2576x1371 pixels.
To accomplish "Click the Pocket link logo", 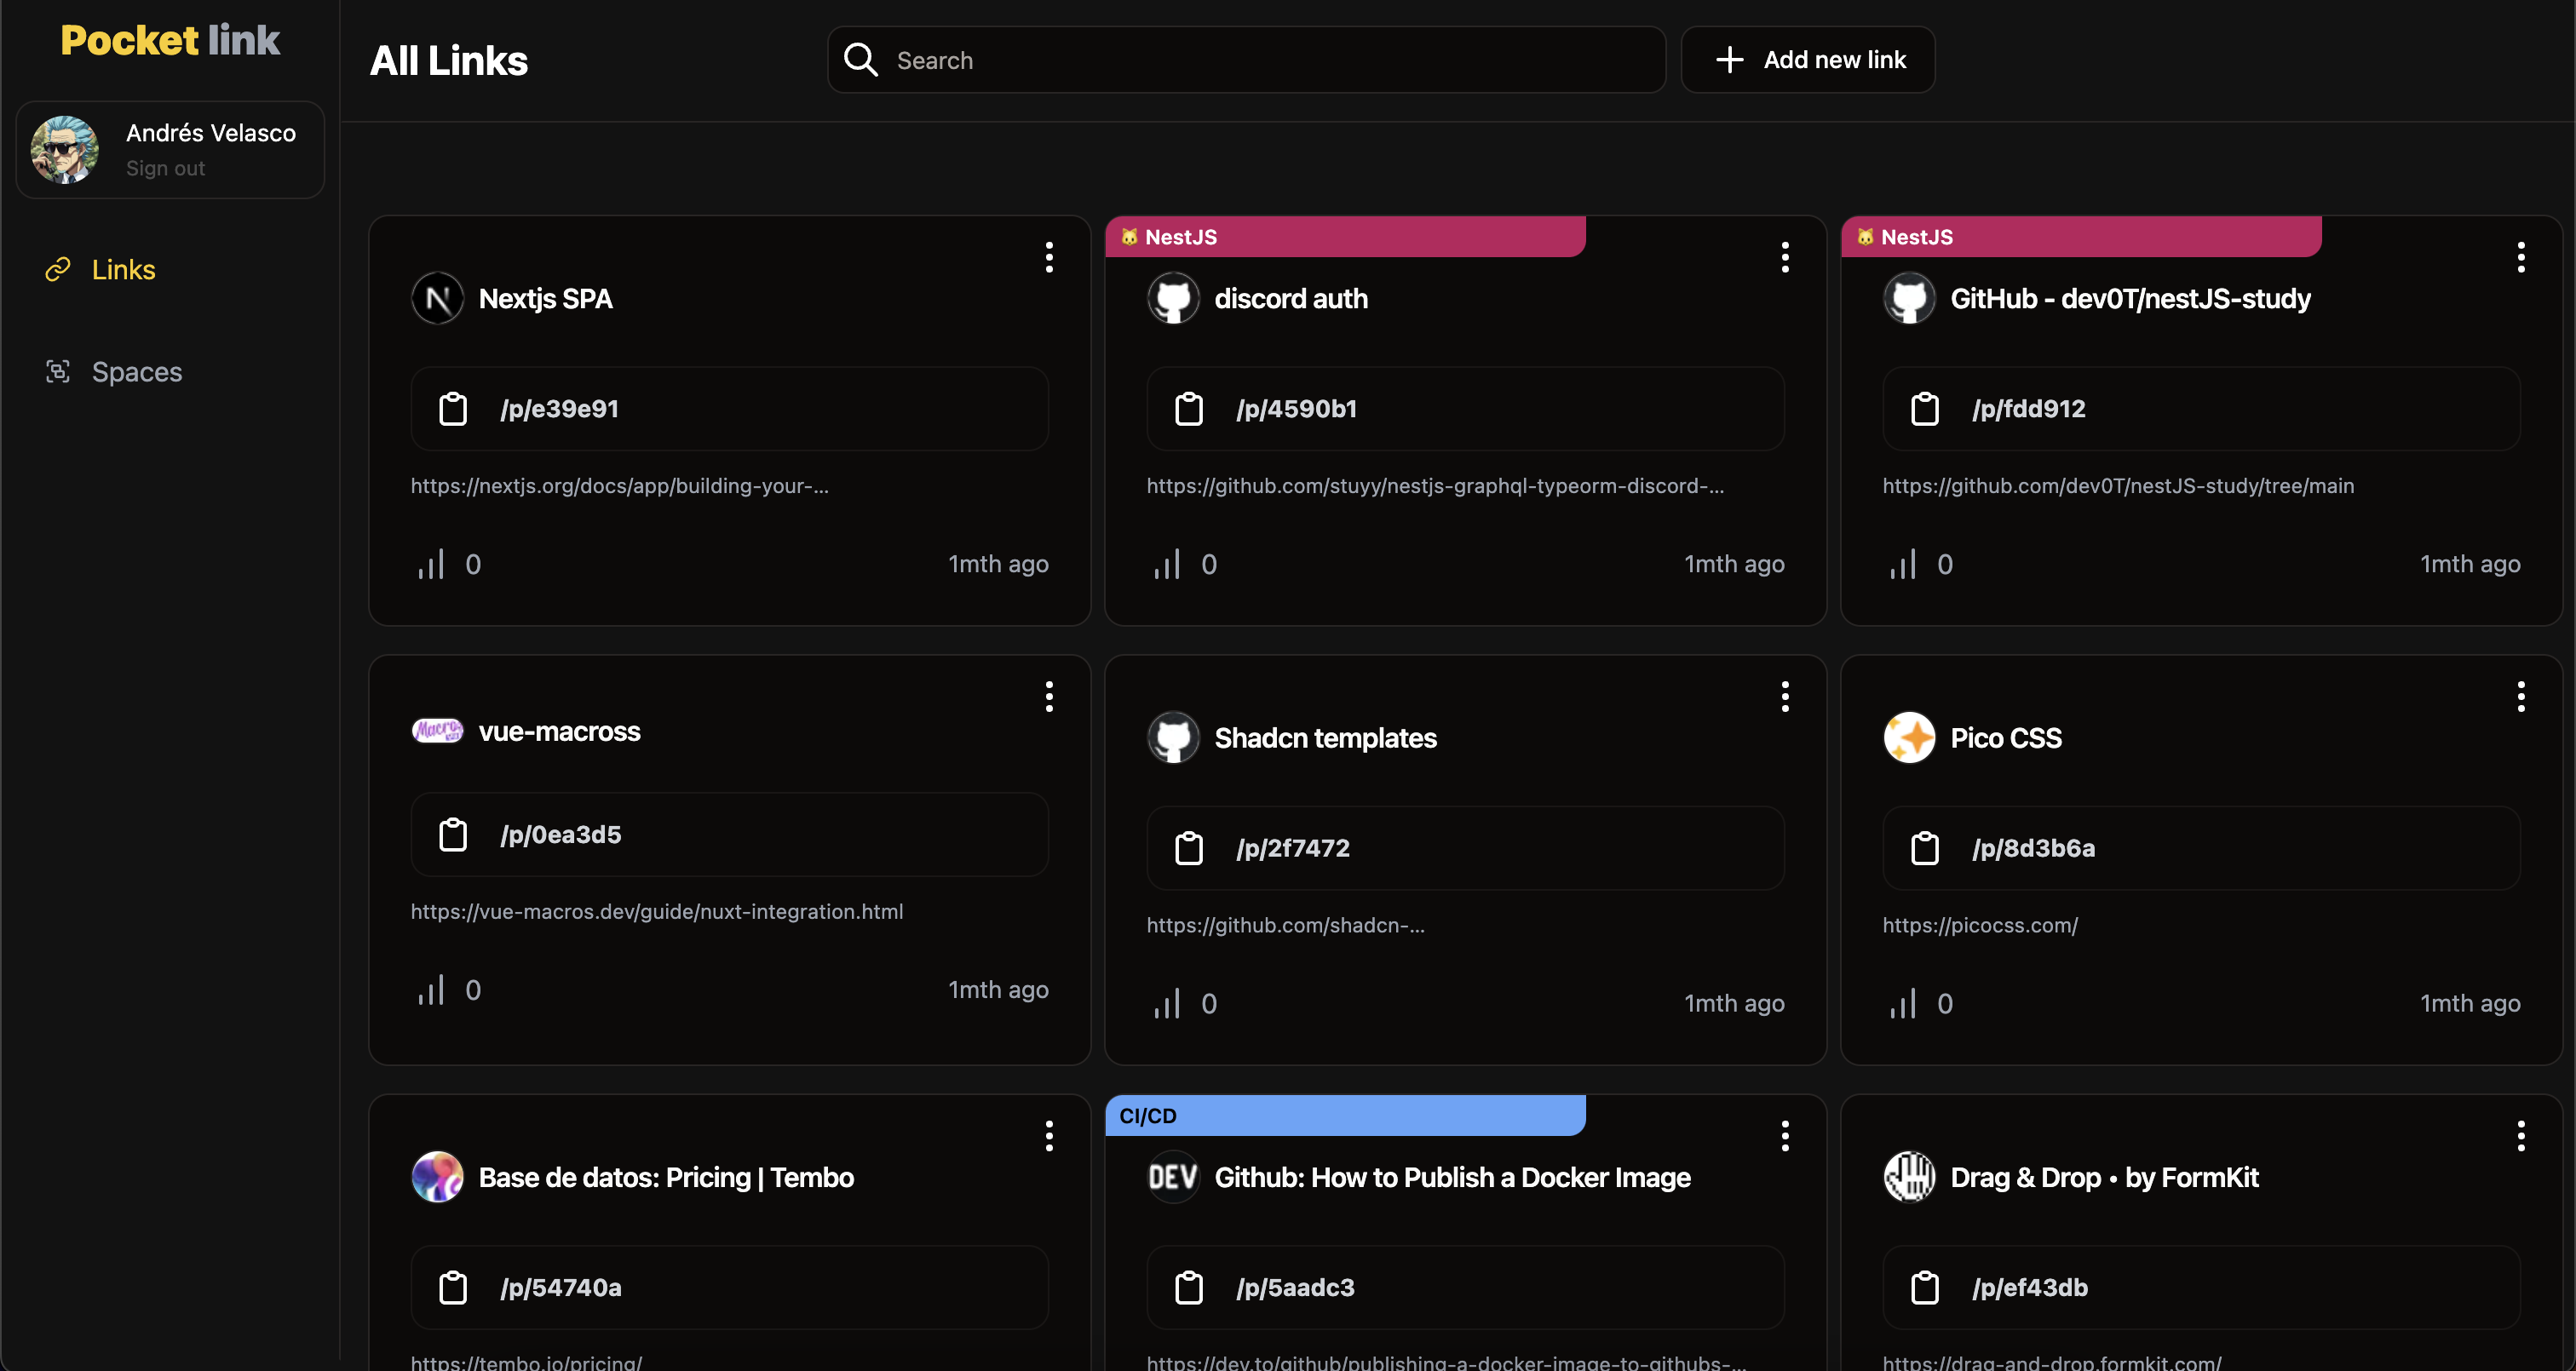I will [x=170, y=40].
